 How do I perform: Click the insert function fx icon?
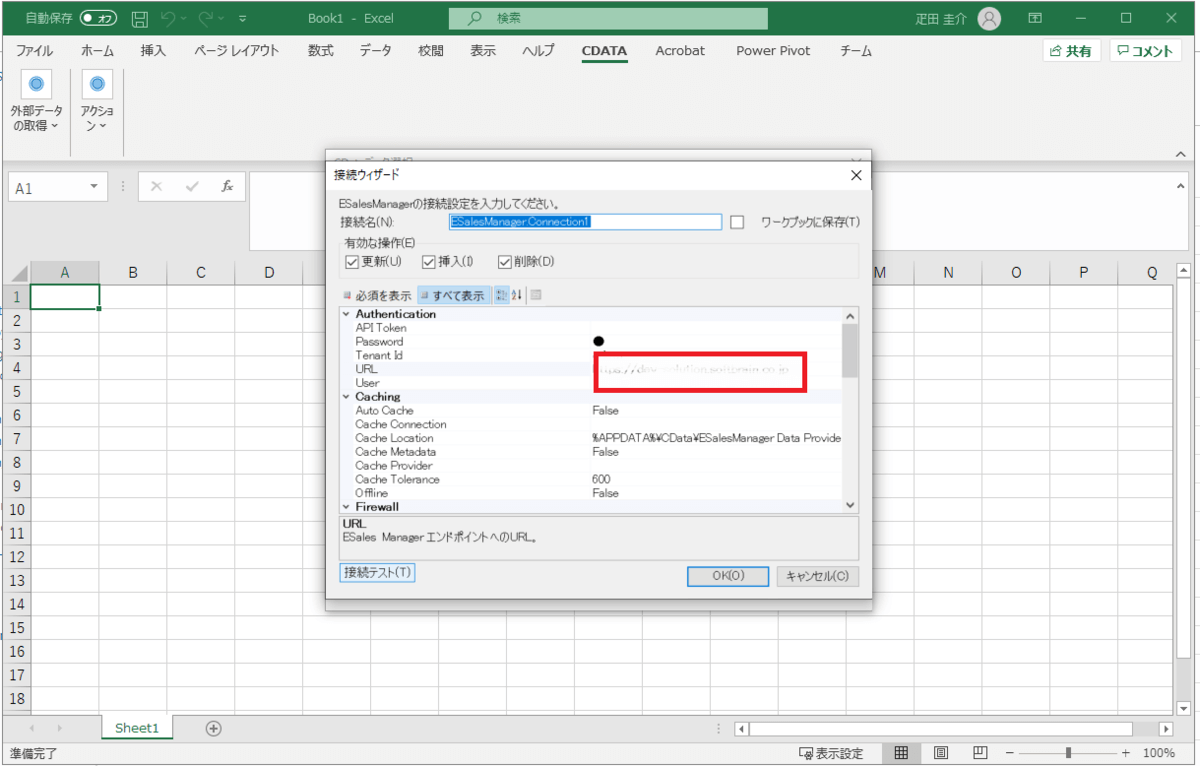[227, 187]
